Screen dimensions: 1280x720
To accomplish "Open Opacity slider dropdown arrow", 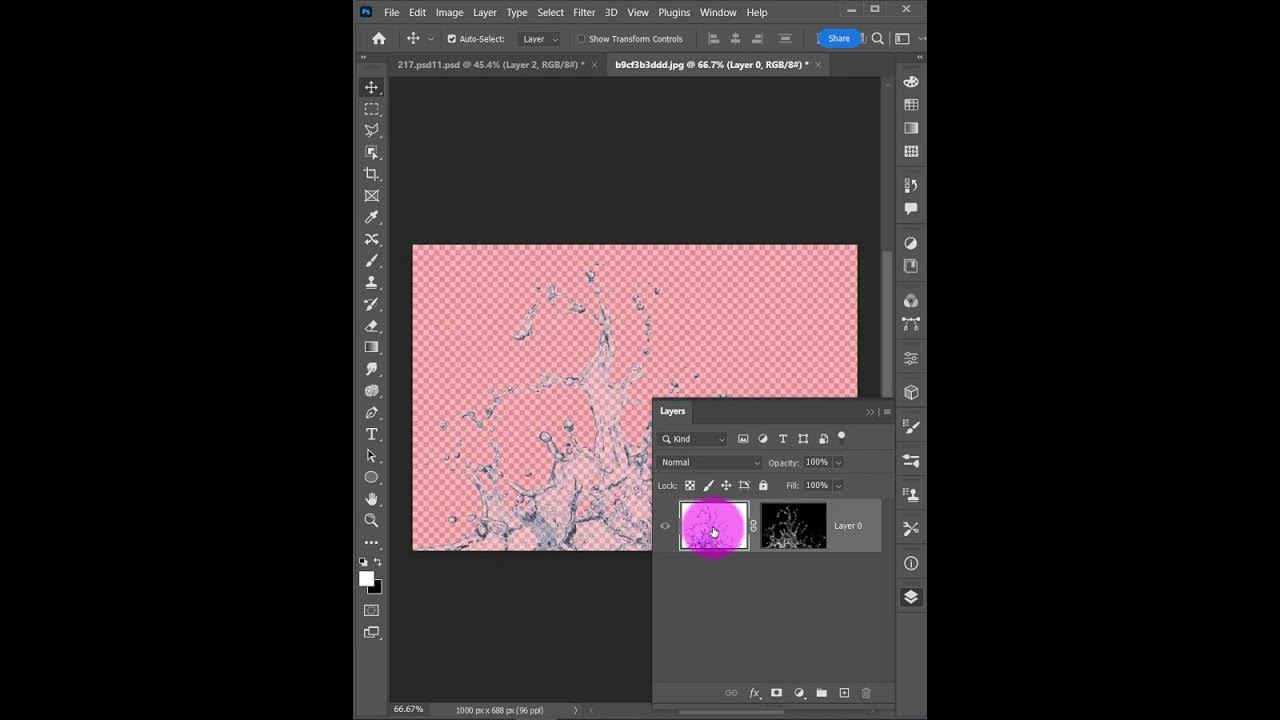I will tap(838, 463).
